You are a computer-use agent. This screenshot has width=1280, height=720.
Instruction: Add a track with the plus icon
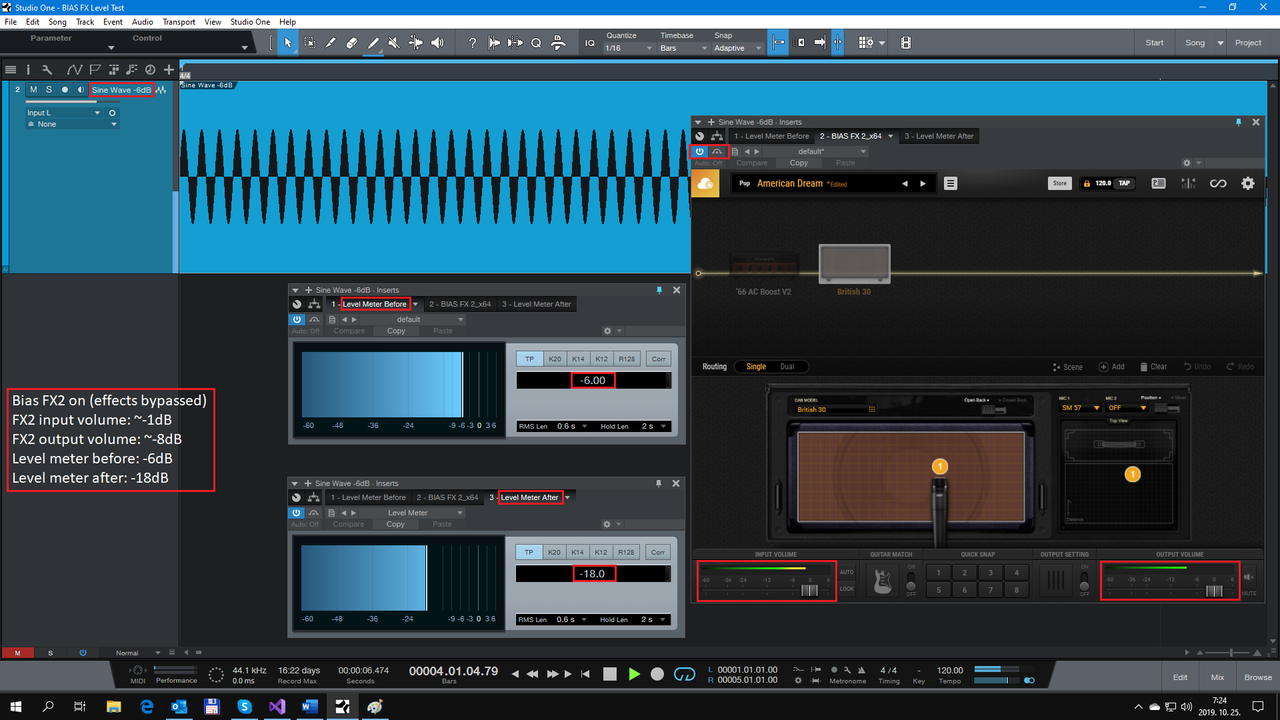click(x=168, y=70)
